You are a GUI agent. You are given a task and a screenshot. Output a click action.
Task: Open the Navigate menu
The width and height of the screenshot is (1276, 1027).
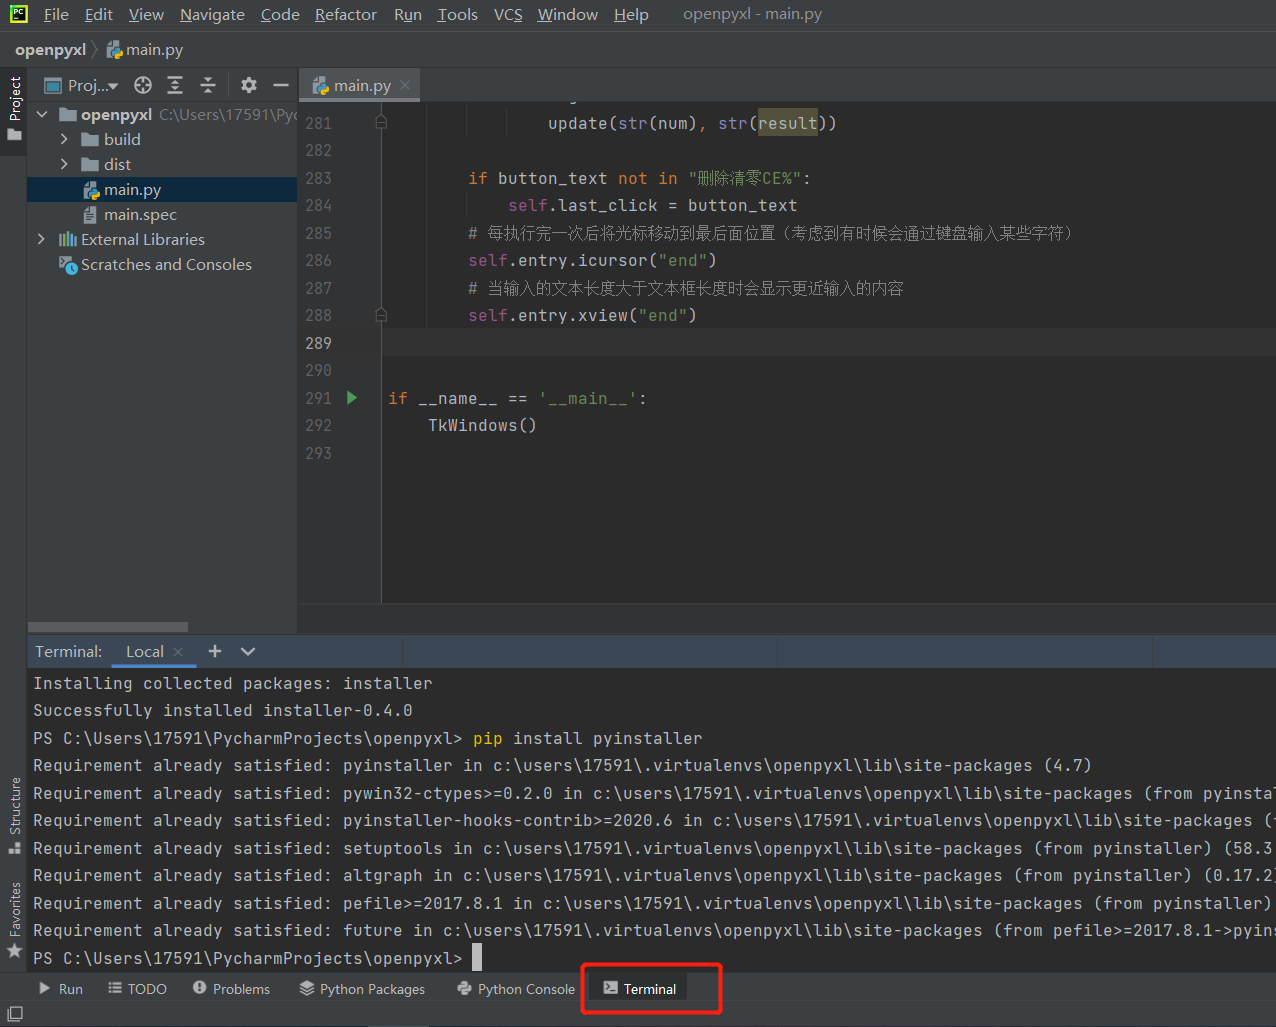click(x=212, y=14)
